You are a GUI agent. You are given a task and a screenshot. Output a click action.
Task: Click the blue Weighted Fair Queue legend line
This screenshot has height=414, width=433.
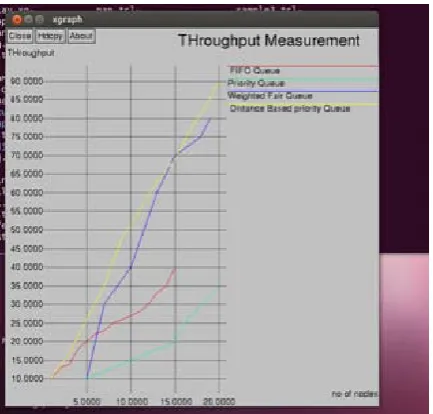coord(303,91)
